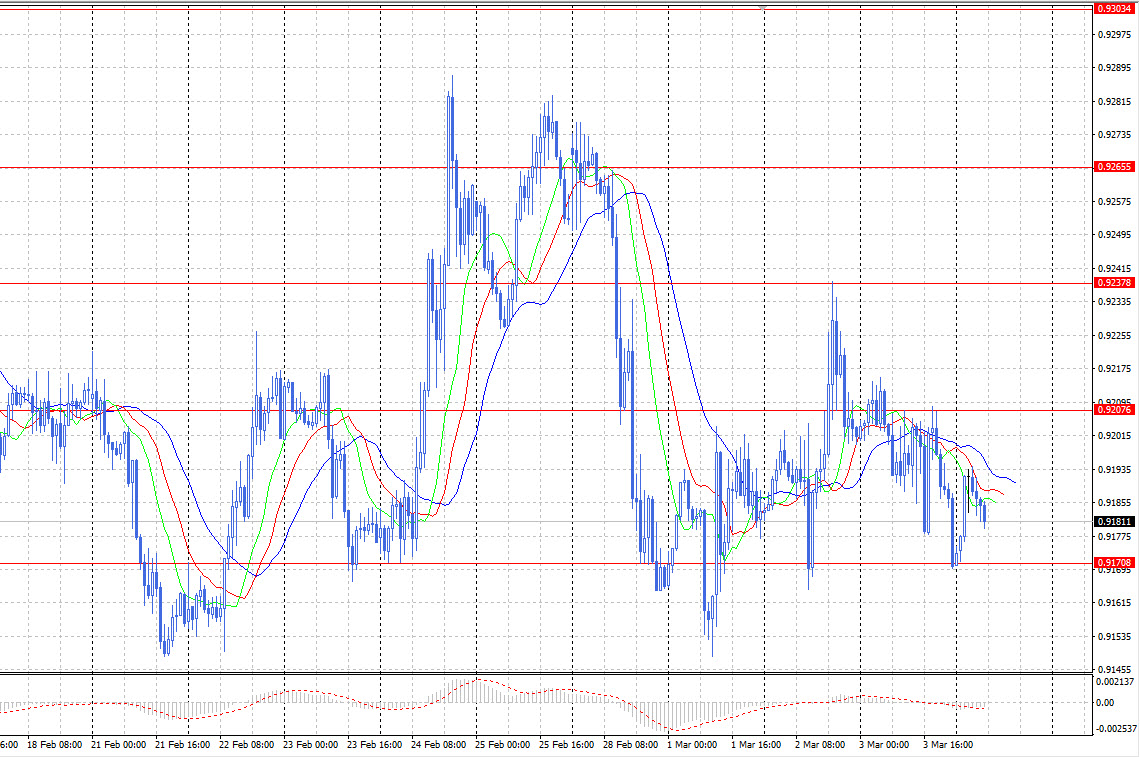Image resolution: width=1140 pixels, height=757 pixels.
Task: Click the 25 Feb 00:00 time label
Action: tap(502, 745)
